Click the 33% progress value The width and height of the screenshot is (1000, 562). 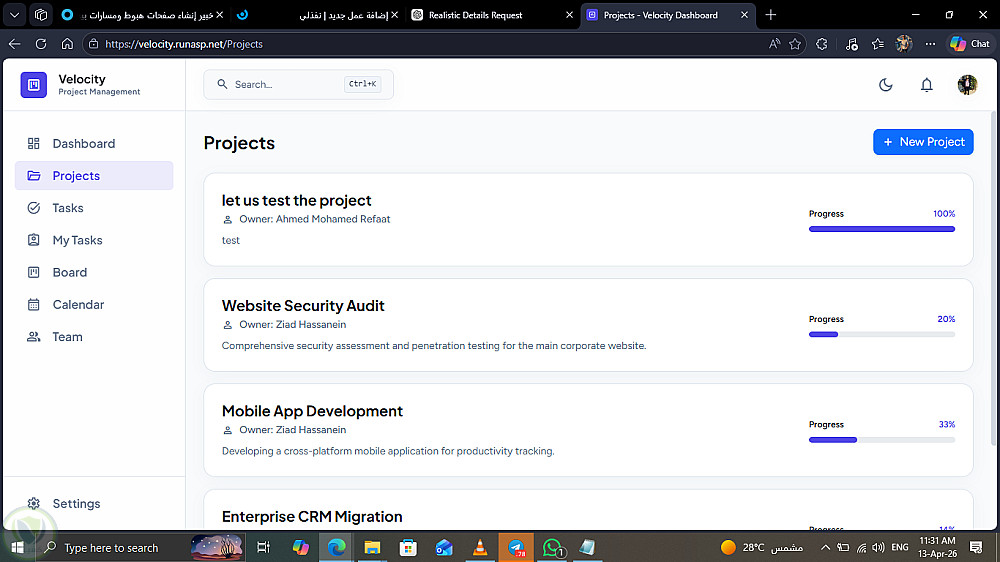(946, 424)
